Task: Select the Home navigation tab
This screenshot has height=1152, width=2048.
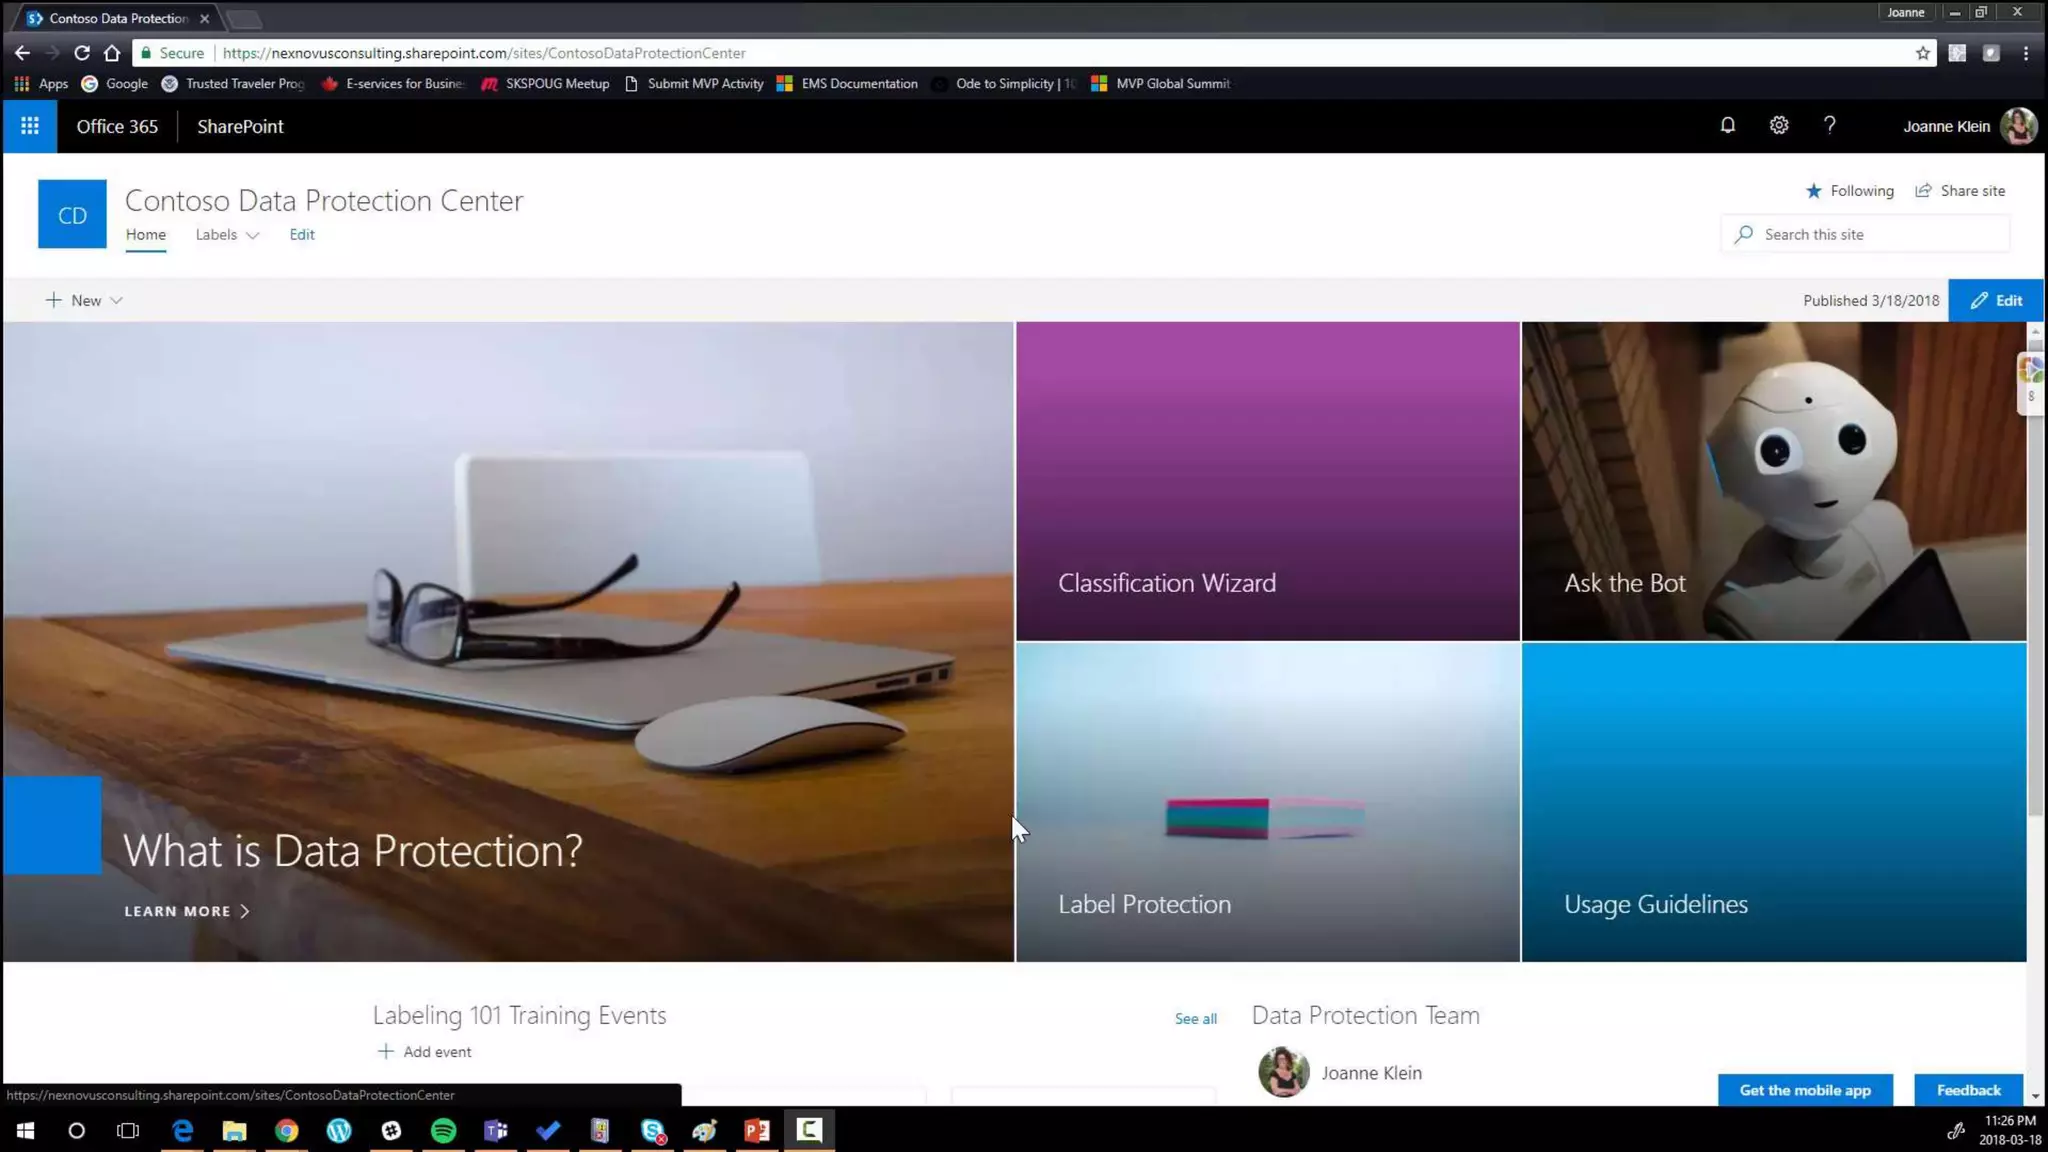Action: 146,235
